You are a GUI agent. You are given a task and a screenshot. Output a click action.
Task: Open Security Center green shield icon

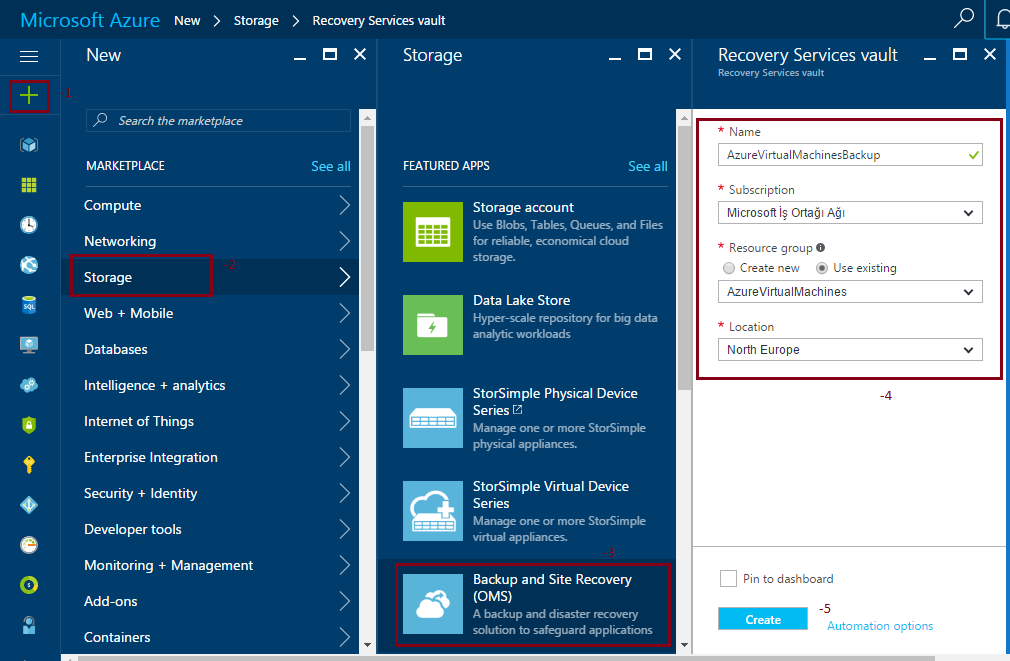click(x=29, y=425)
